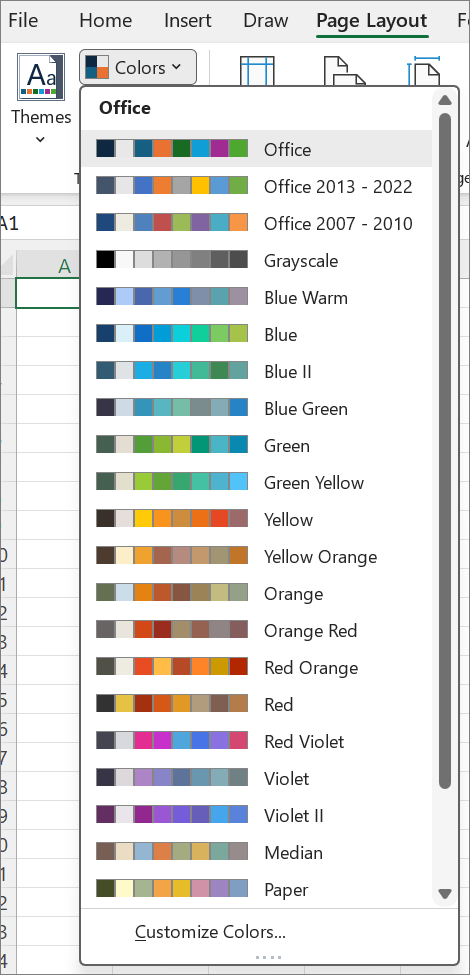The image size is (470, 975).
Task: Choose the Yellow Orange color scheme
Action: point(257,556)
